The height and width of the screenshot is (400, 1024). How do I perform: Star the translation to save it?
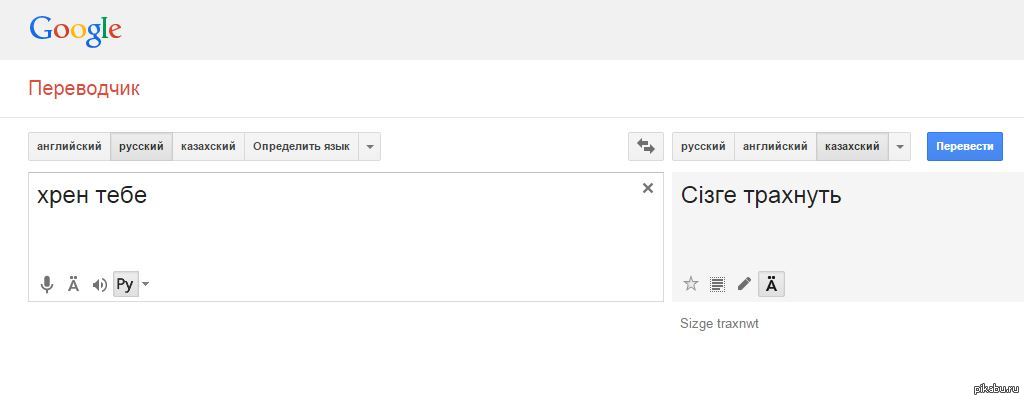[x=690, y=284]
